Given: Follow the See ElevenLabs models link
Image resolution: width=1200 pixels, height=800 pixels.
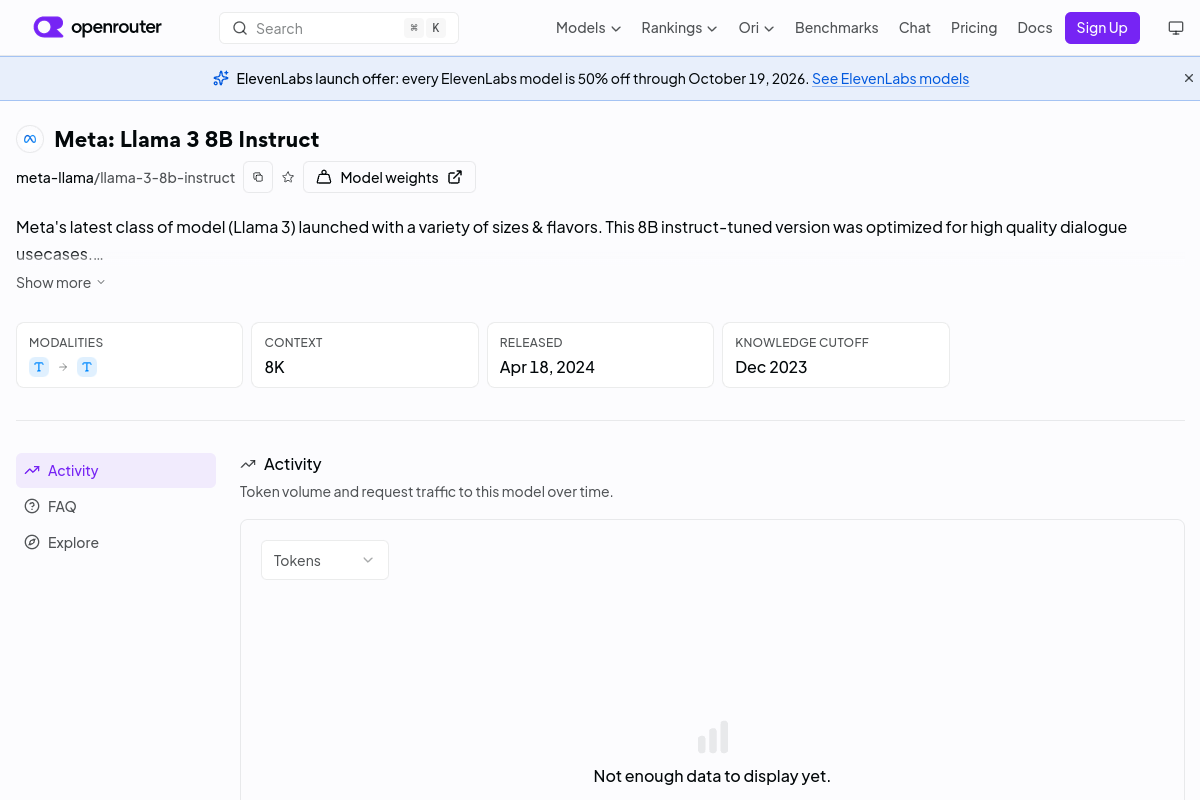Looking at the screenshot, I should [890, 79].
